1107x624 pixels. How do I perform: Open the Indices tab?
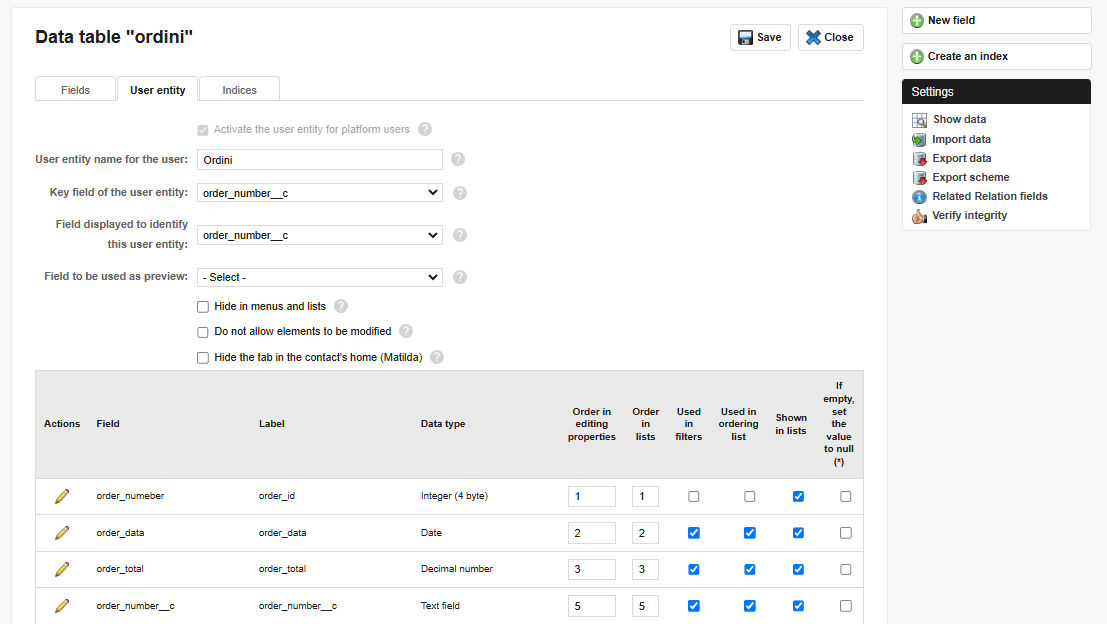(239, 90)
